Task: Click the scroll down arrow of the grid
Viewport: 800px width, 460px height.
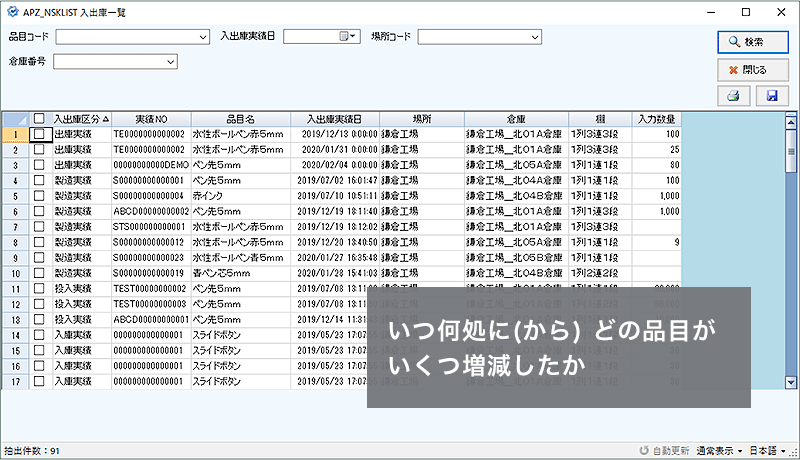Action: coord(791,382)
